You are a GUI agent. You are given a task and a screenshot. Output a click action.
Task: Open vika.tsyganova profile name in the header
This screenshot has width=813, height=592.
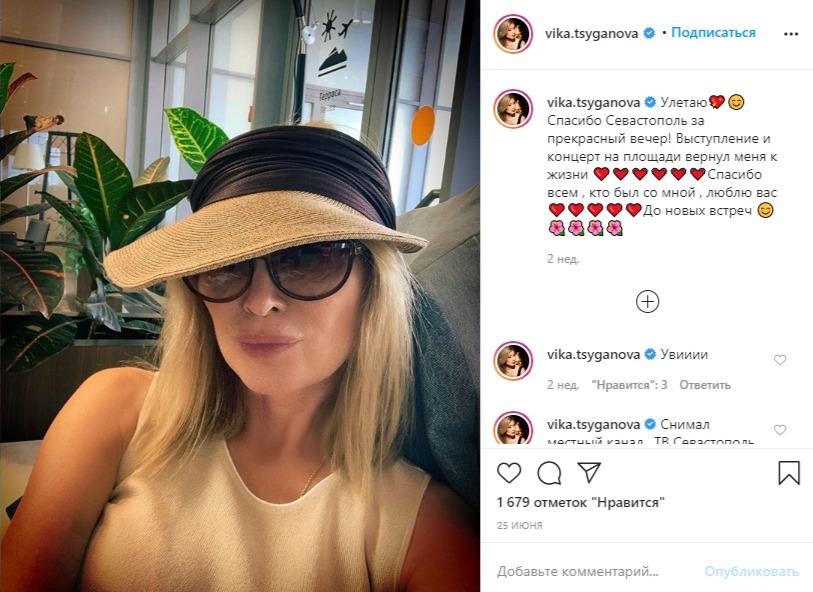click(591, 34)
